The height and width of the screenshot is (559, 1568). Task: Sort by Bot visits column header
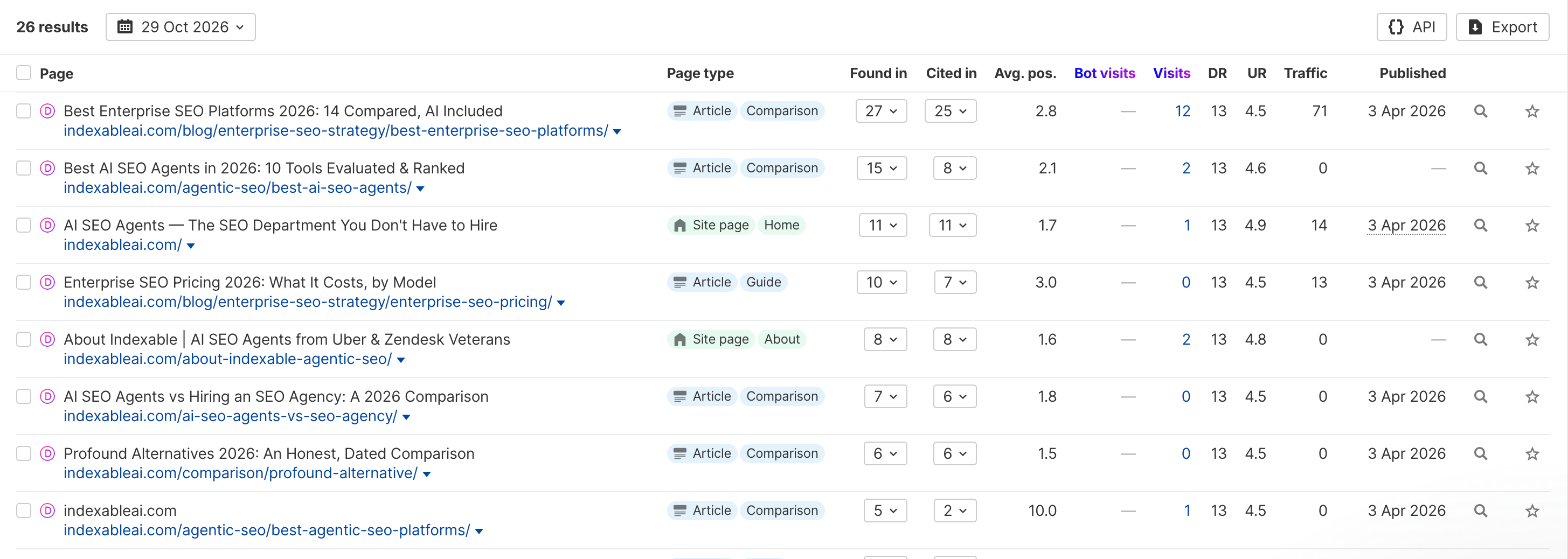[x=1105, y=73]
